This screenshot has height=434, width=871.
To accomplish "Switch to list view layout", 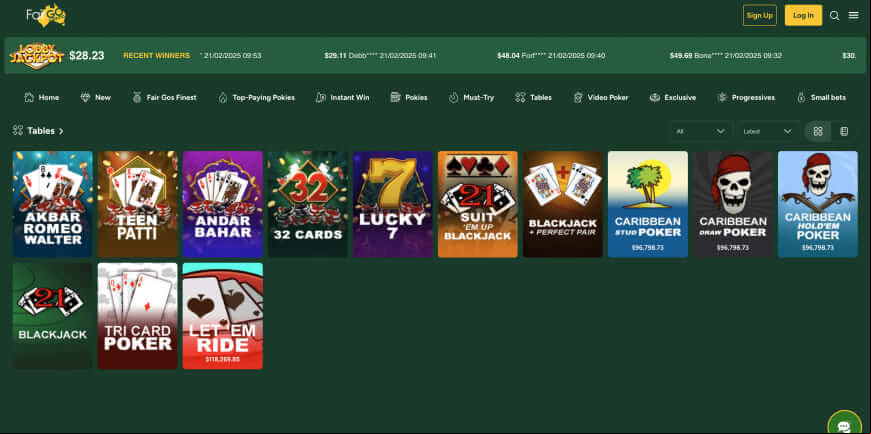I will coord(844,131).
